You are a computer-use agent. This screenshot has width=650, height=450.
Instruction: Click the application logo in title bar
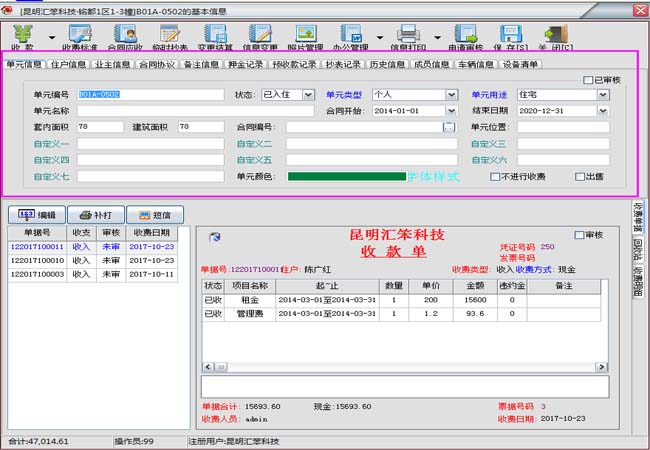coord(7,10)
